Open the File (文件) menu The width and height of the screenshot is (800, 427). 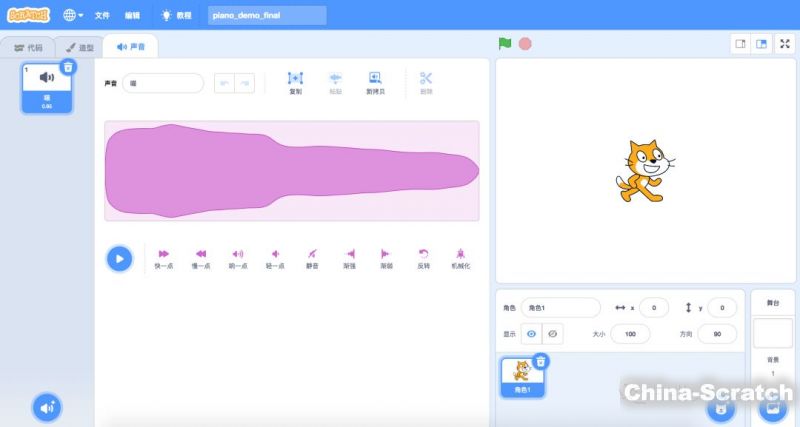point(102,16)
